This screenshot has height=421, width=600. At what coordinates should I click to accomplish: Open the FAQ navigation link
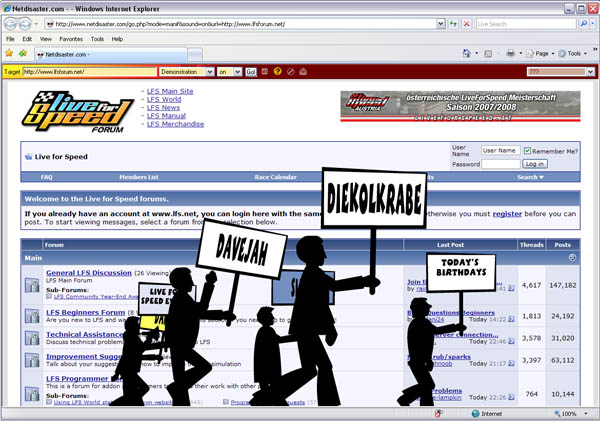(x=46, y=177)
